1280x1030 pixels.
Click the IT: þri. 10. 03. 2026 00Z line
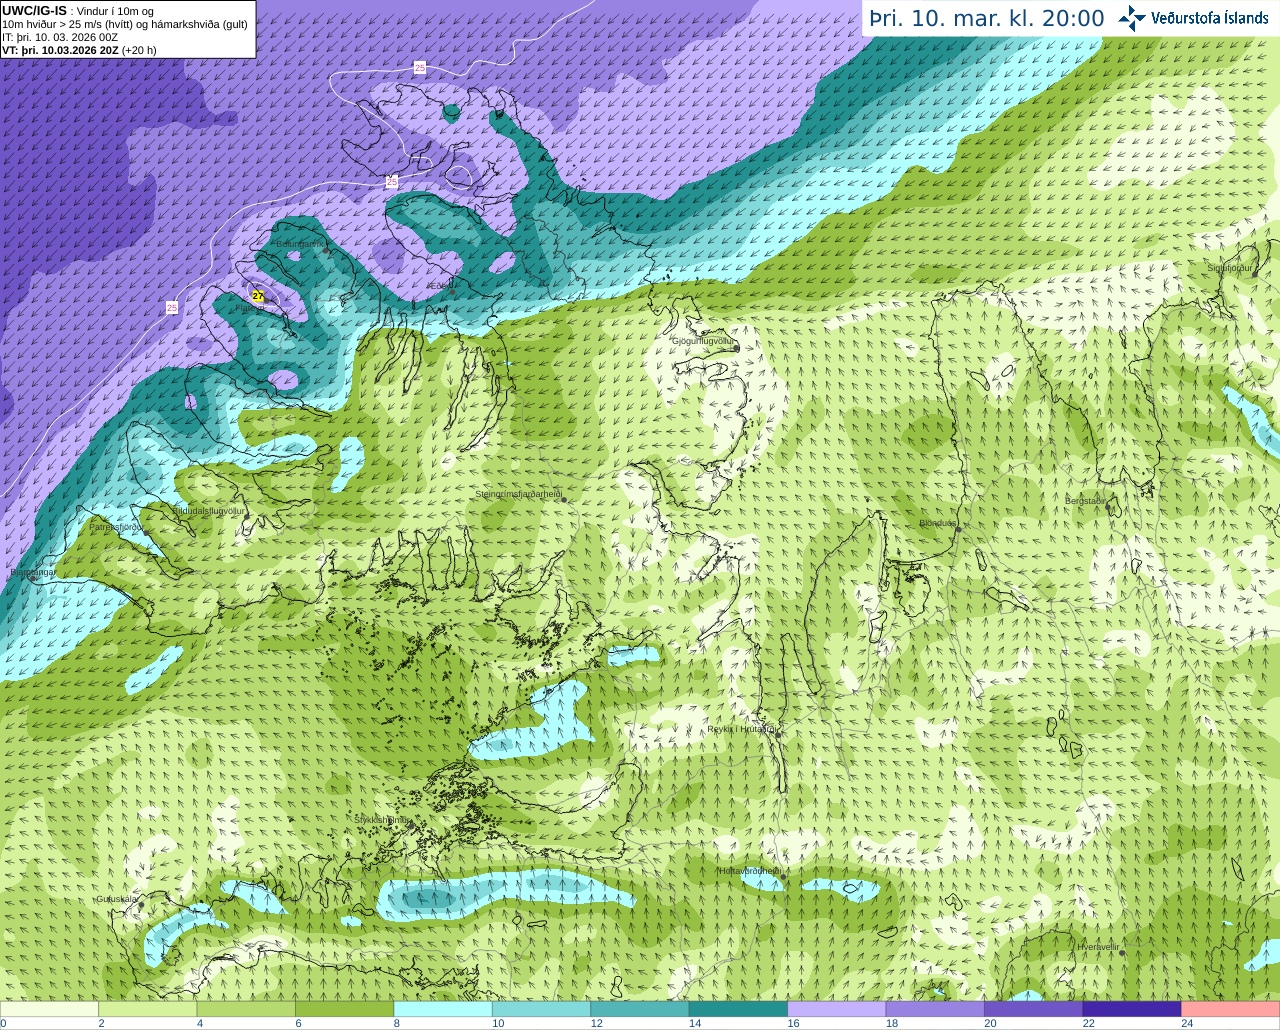pos(60,37)
